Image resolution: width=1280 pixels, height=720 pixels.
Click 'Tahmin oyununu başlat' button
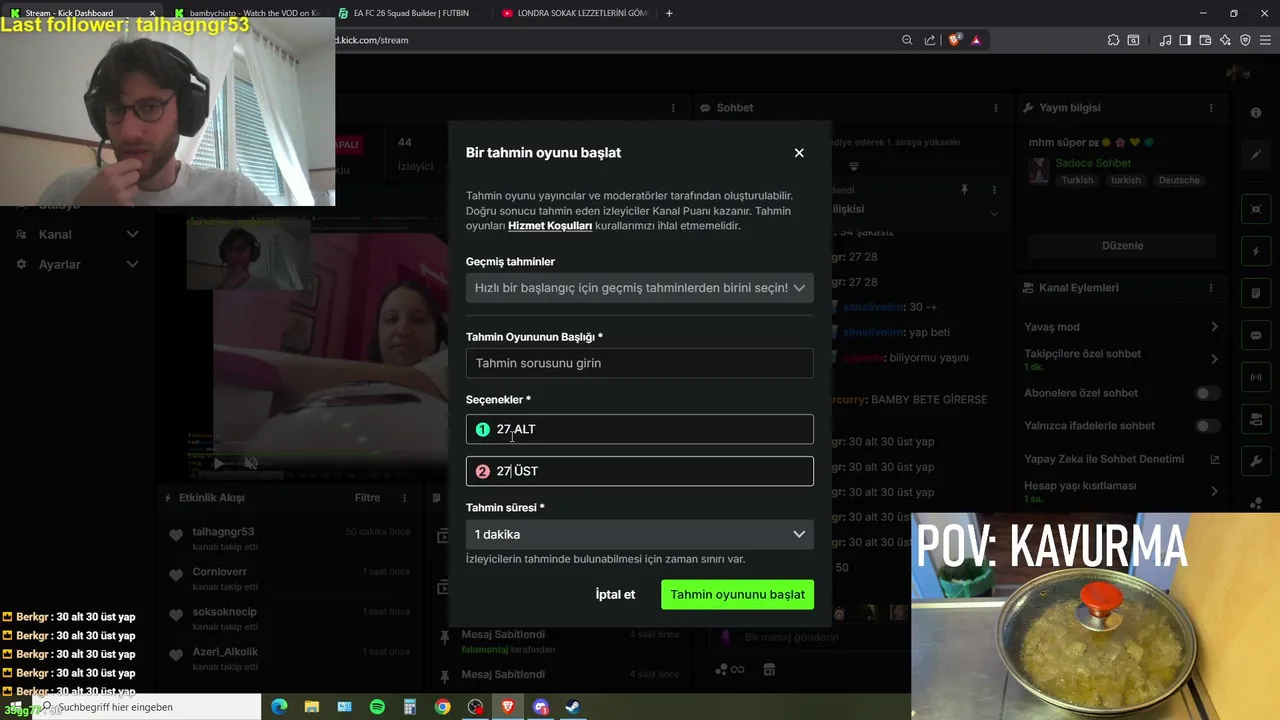(x=737, y=594)
